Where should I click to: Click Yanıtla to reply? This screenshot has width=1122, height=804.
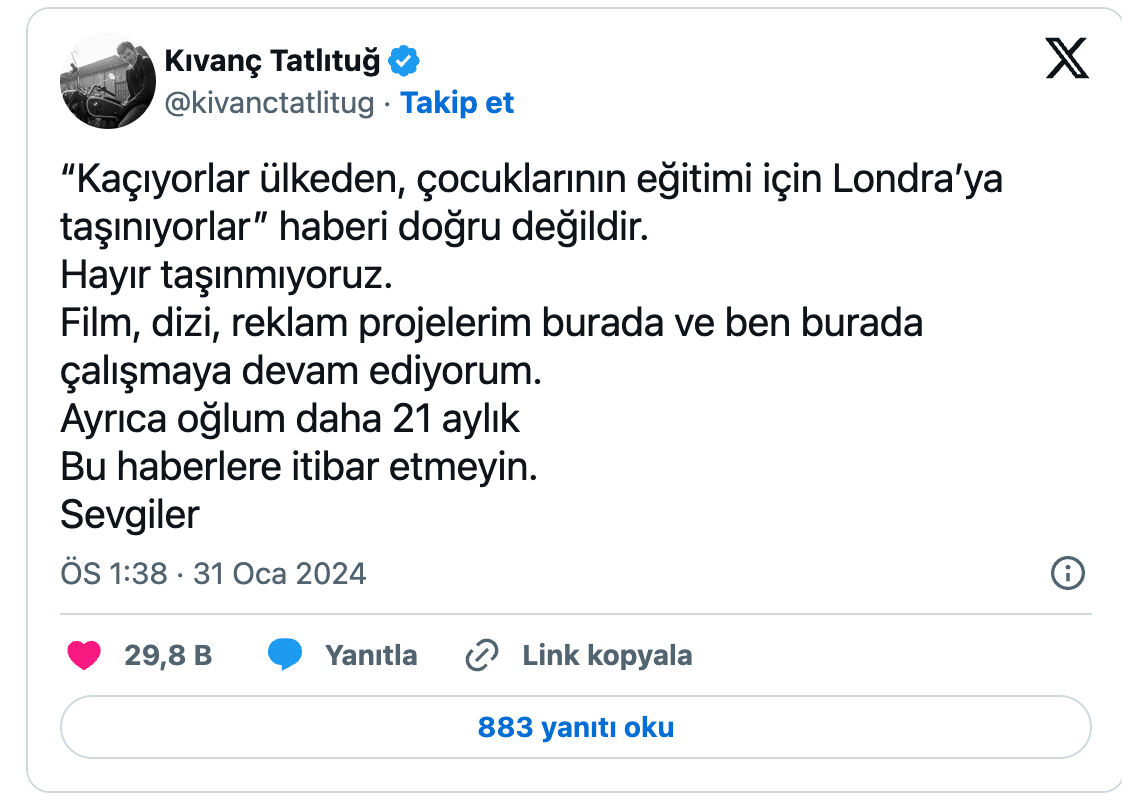[371, 655]
